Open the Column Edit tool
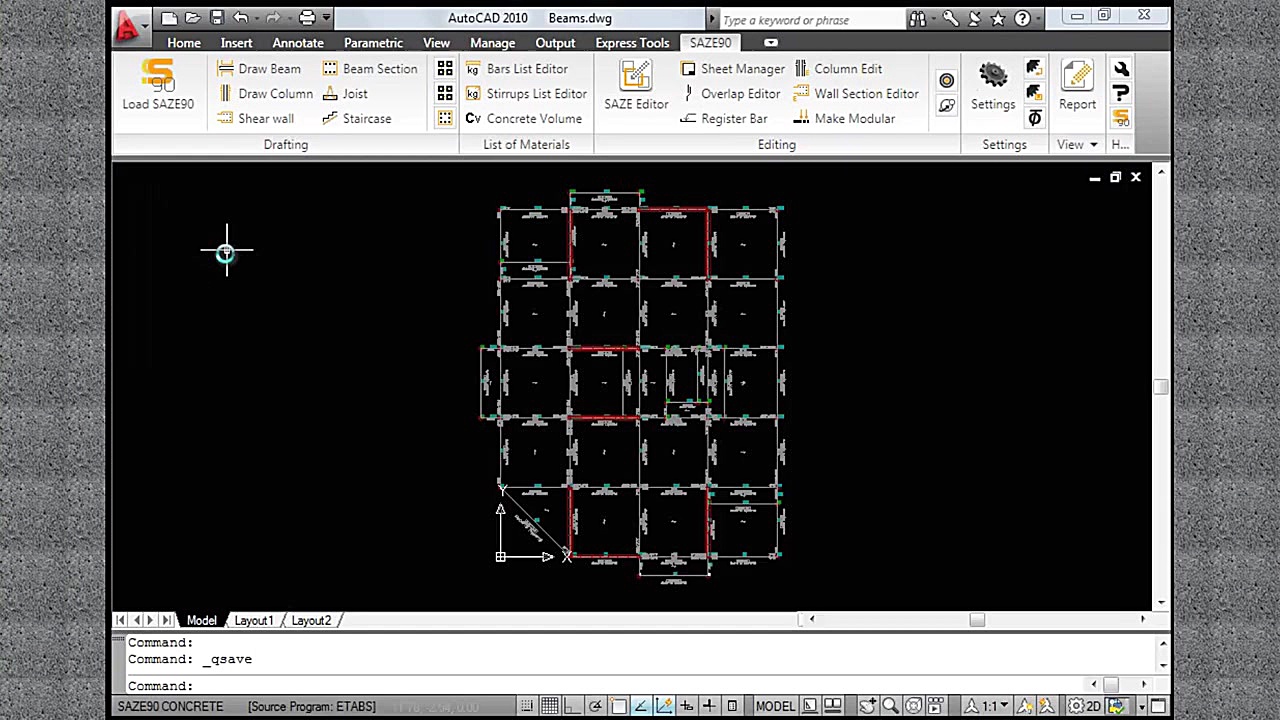 coord(838,69)
